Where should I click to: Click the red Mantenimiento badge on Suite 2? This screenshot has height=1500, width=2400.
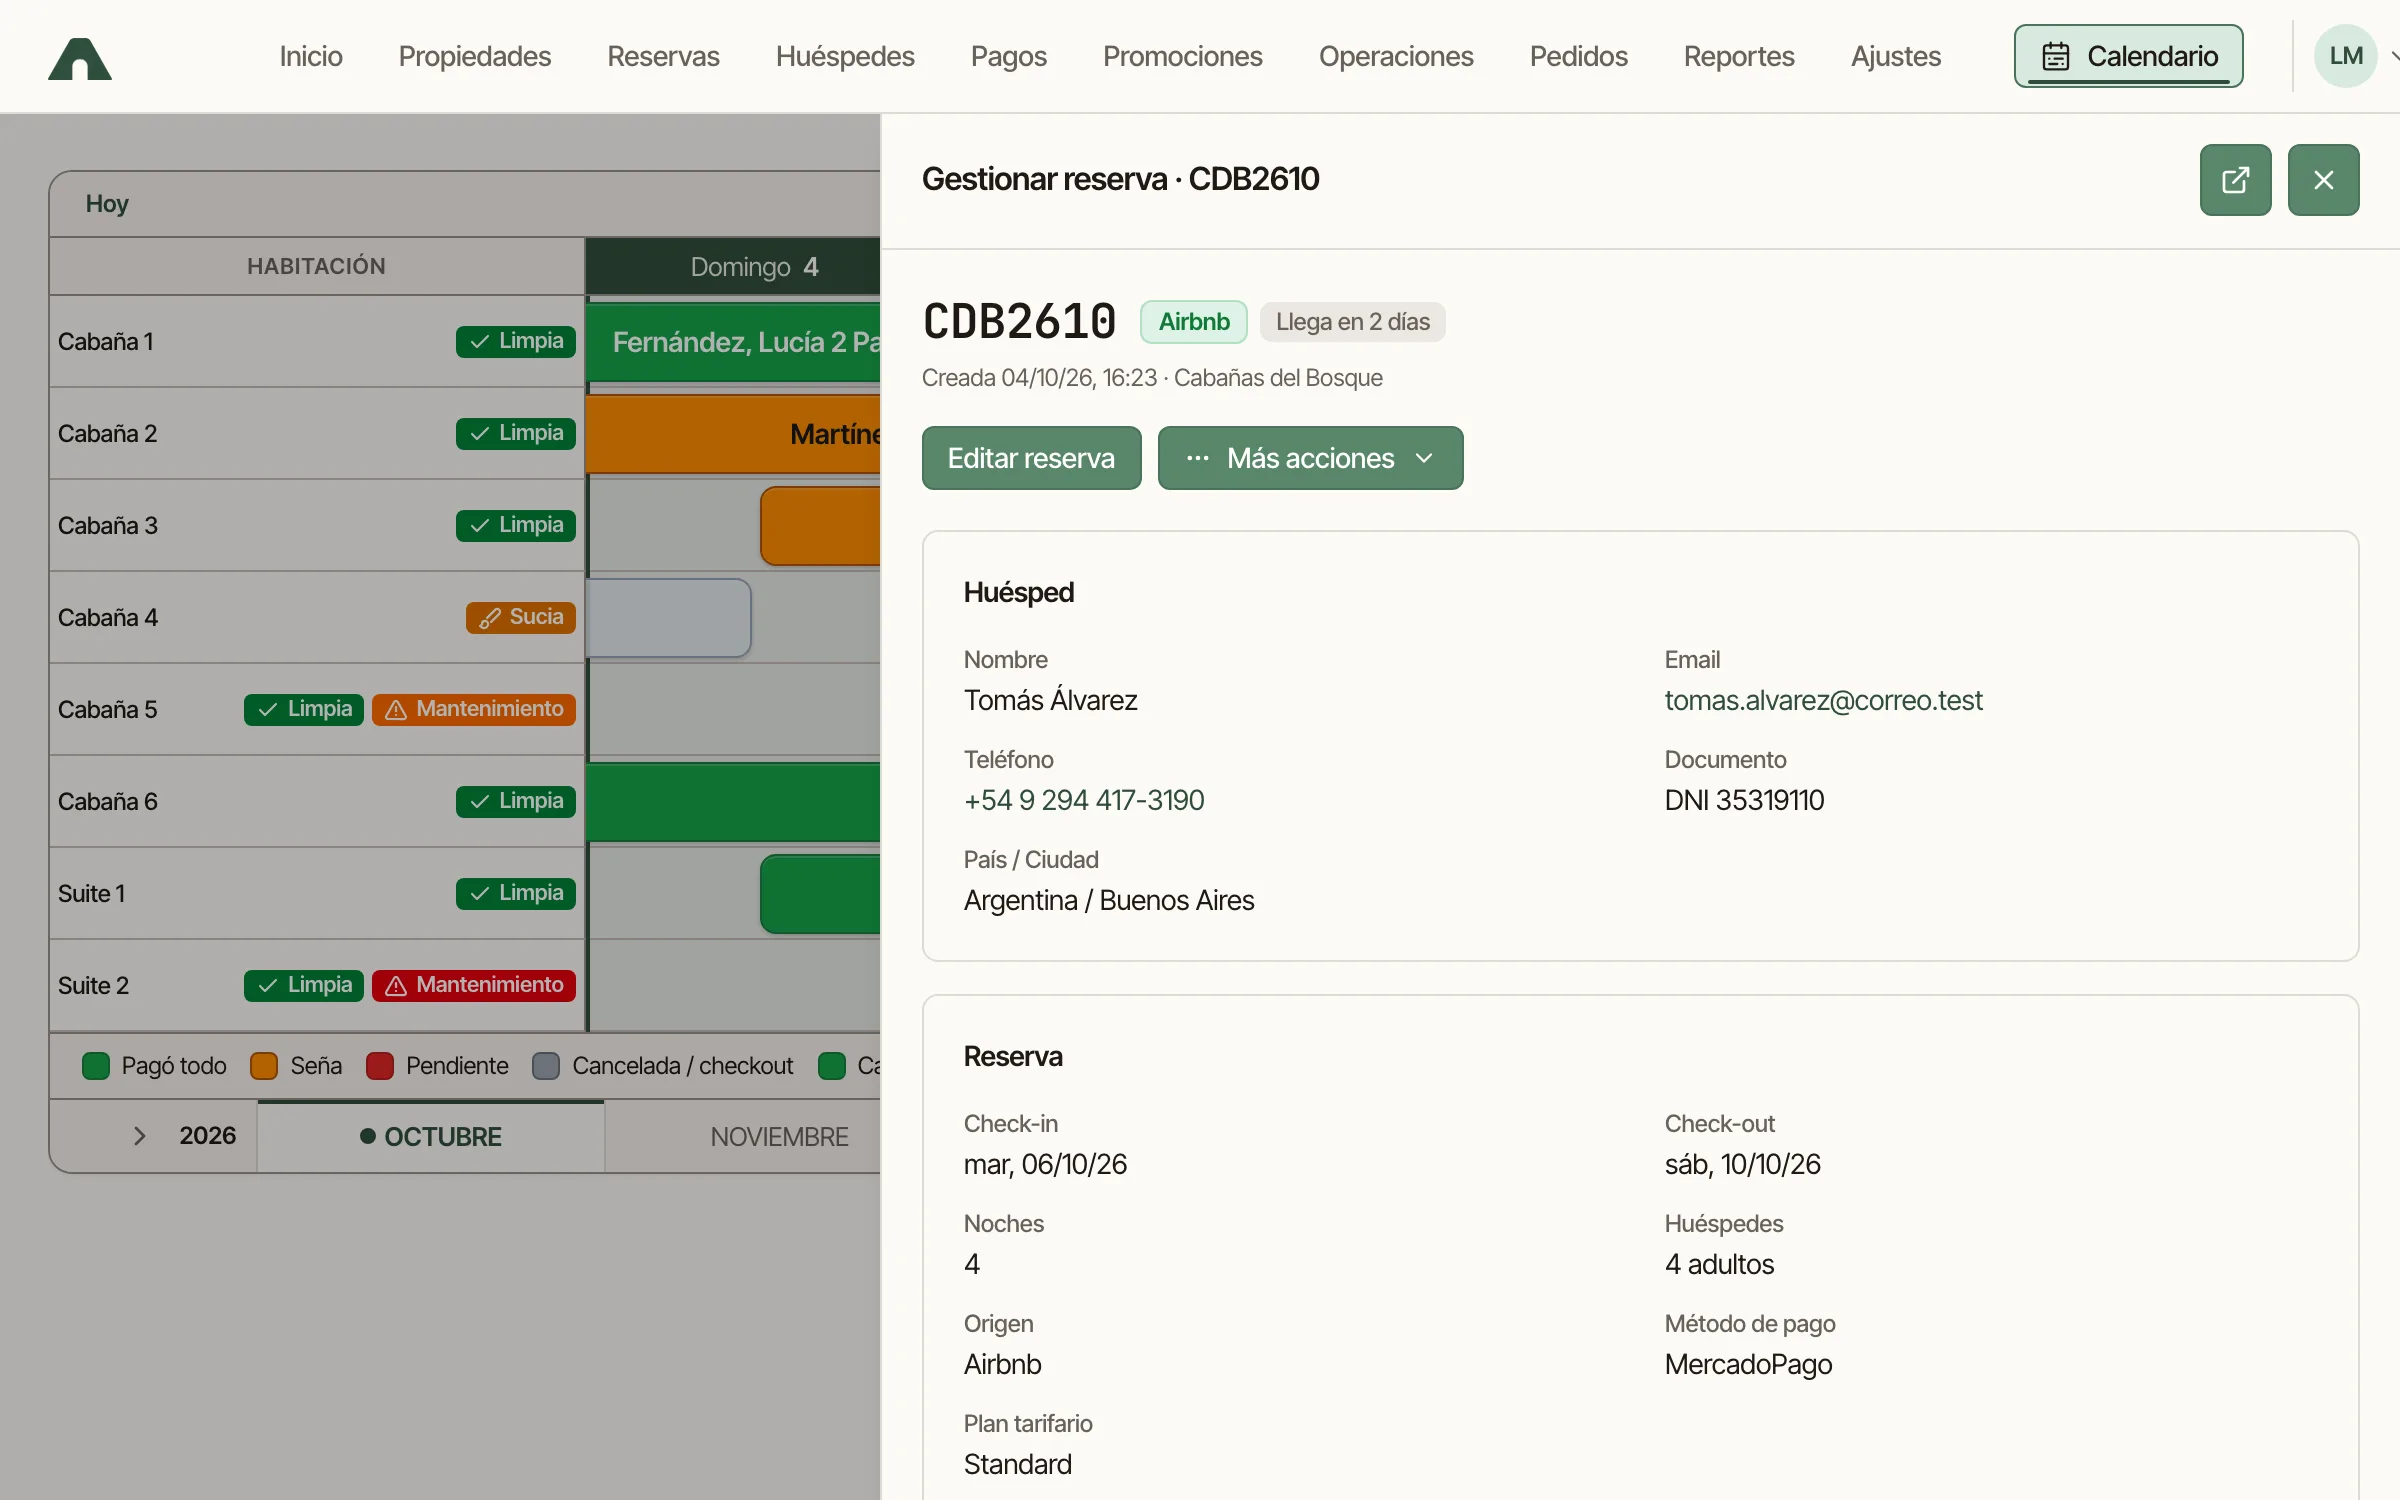tap(474, 985)
